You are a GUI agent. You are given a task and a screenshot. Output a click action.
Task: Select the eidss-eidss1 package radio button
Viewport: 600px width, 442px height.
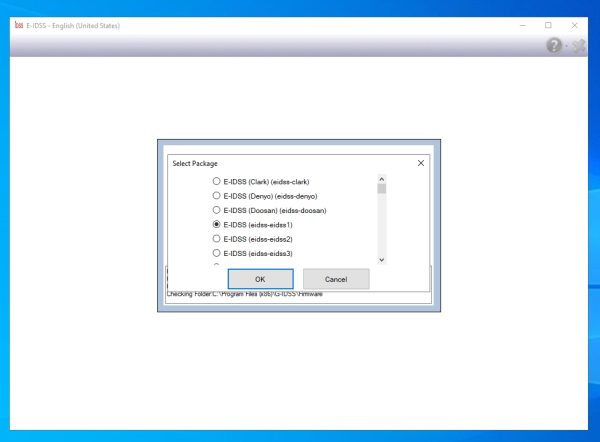[217, 224]
